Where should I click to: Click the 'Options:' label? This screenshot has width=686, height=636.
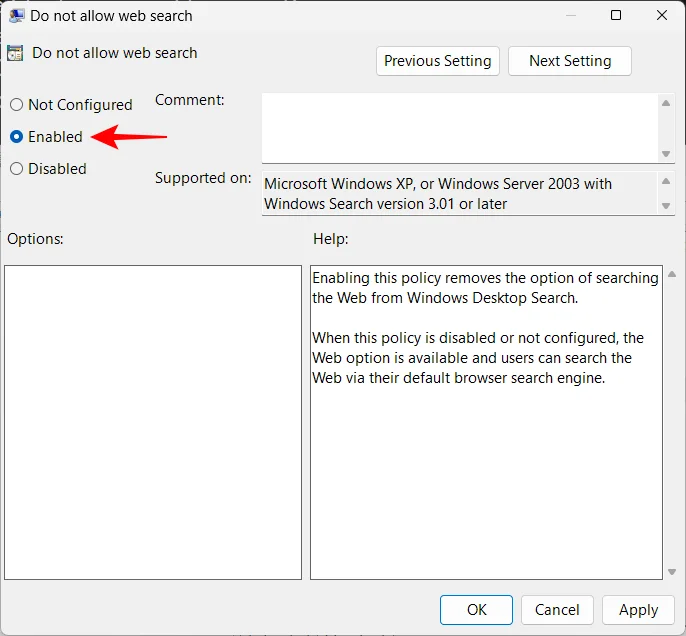point(35,239)
